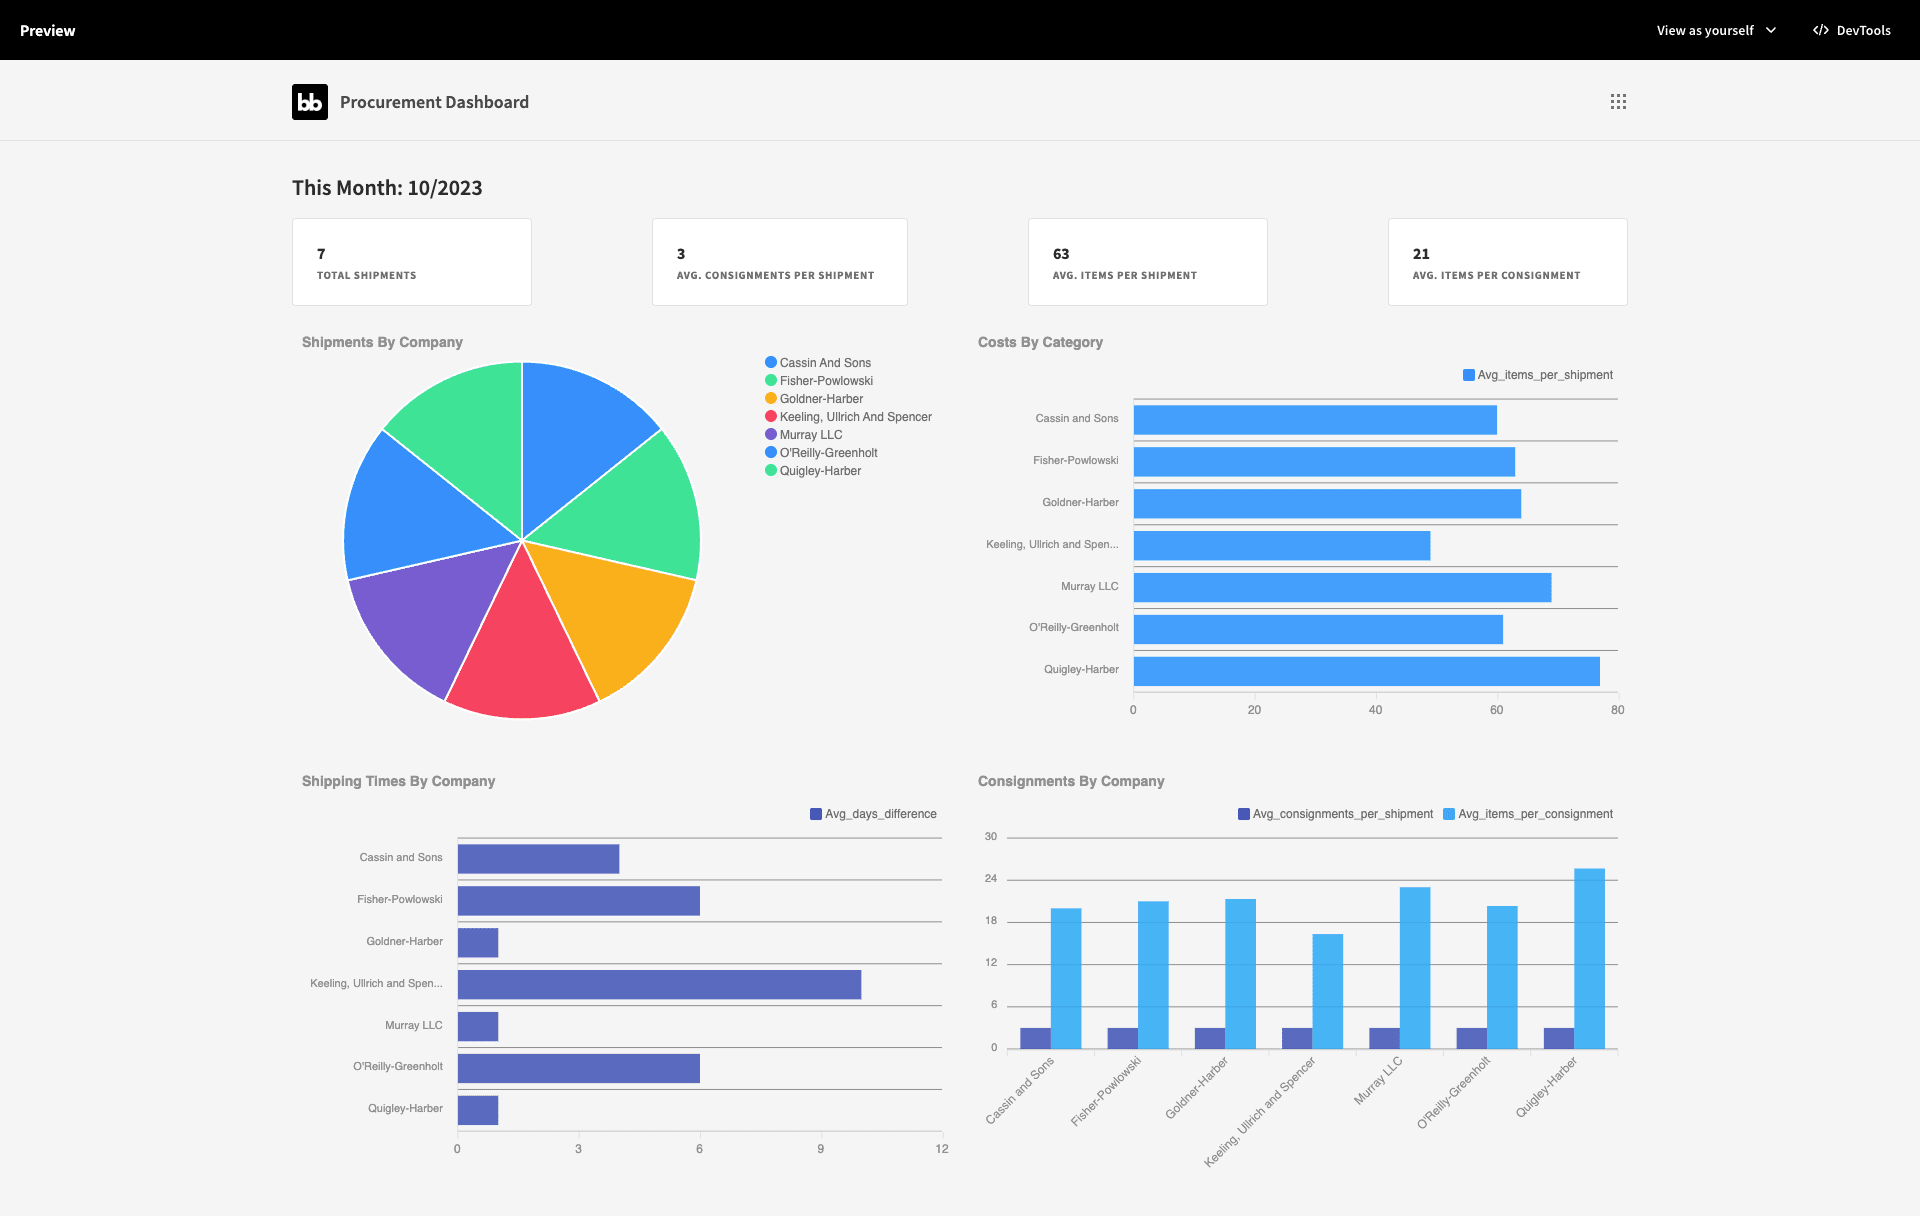Expand the View as yourself dropdown
Viewport: 1920px width, 1216px height.
point(1716,30)
